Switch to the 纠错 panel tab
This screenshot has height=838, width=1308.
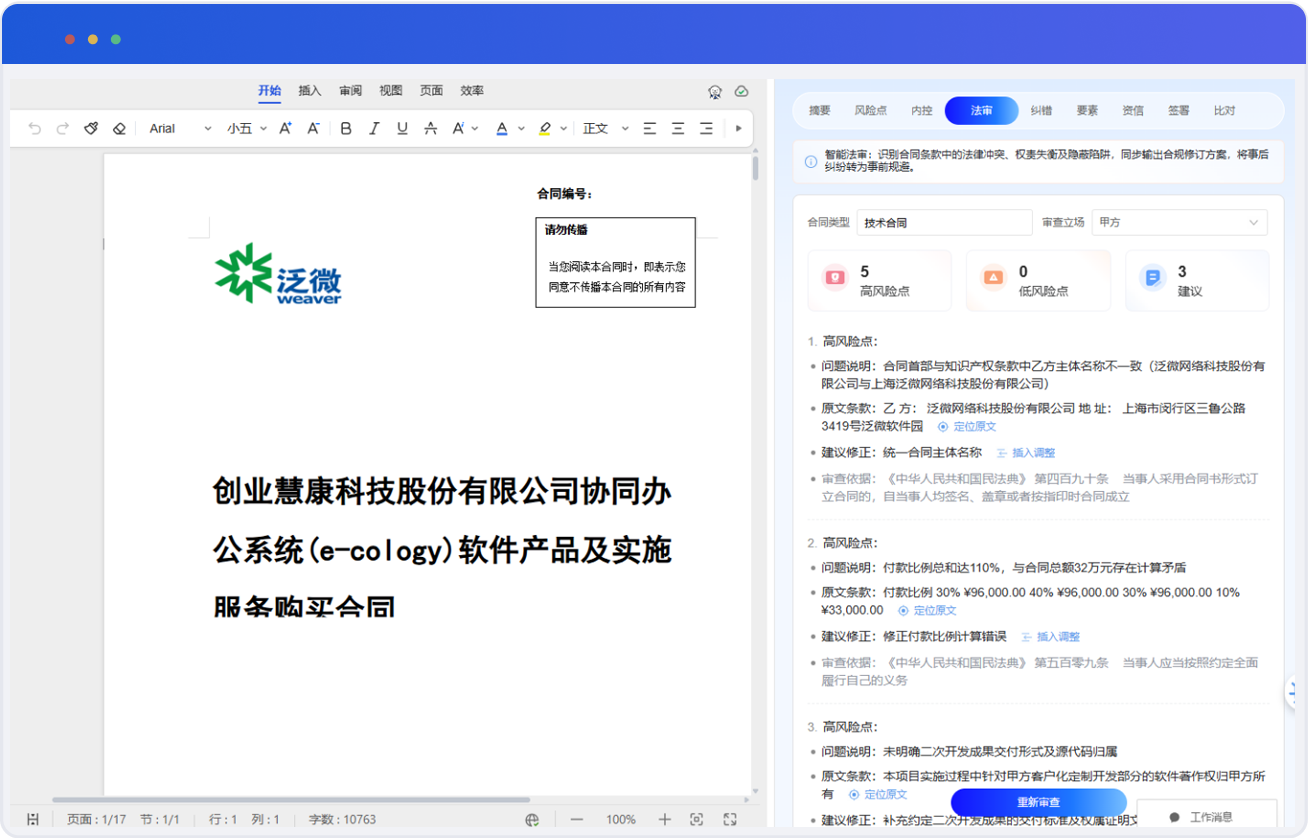point(1041,111)
